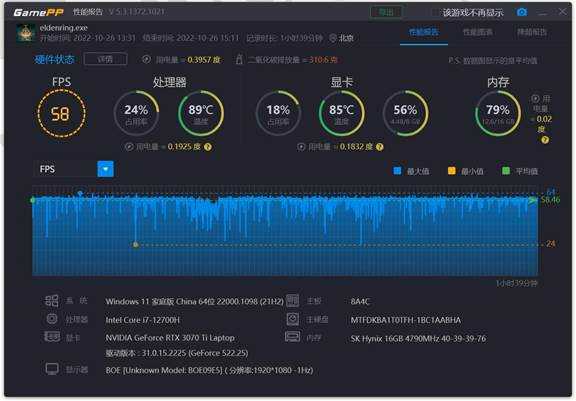Switch to the 性能报告 tab
The height and width of the screenshot is (401, 576).
click(x=424, y=32)
